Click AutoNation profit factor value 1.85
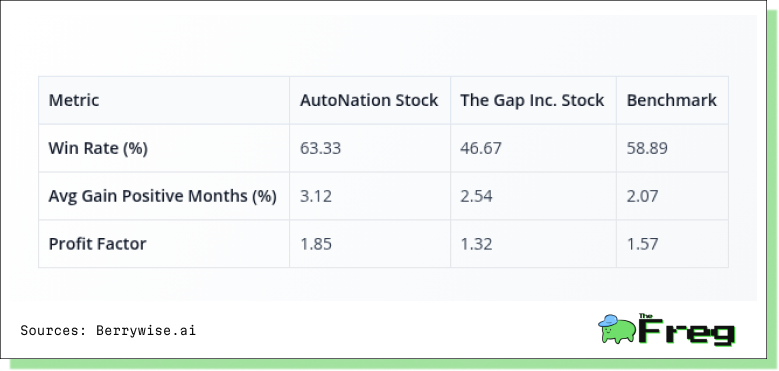This screenshot has height=371, width=779. (315, 244)
